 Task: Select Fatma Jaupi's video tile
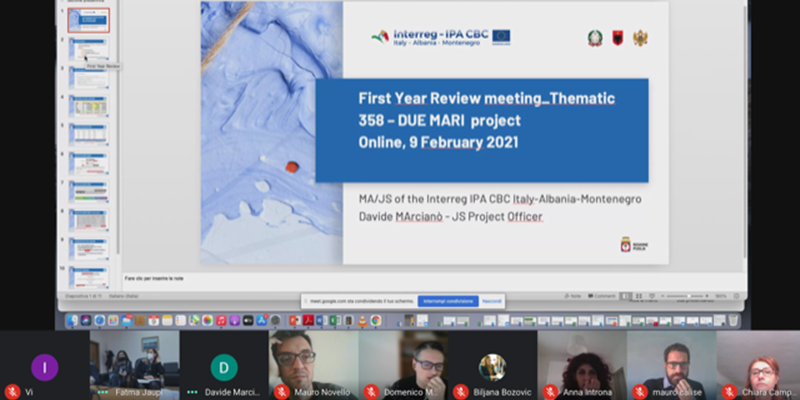(x=134, y=365)
